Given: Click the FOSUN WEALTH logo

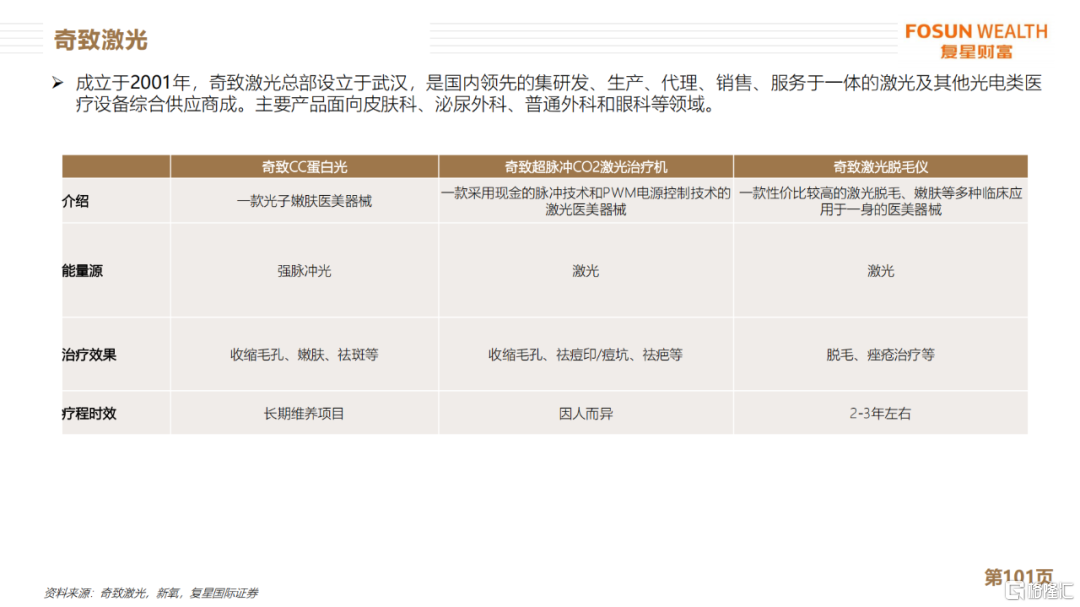Looking at the screenshot, I should 976,41.
